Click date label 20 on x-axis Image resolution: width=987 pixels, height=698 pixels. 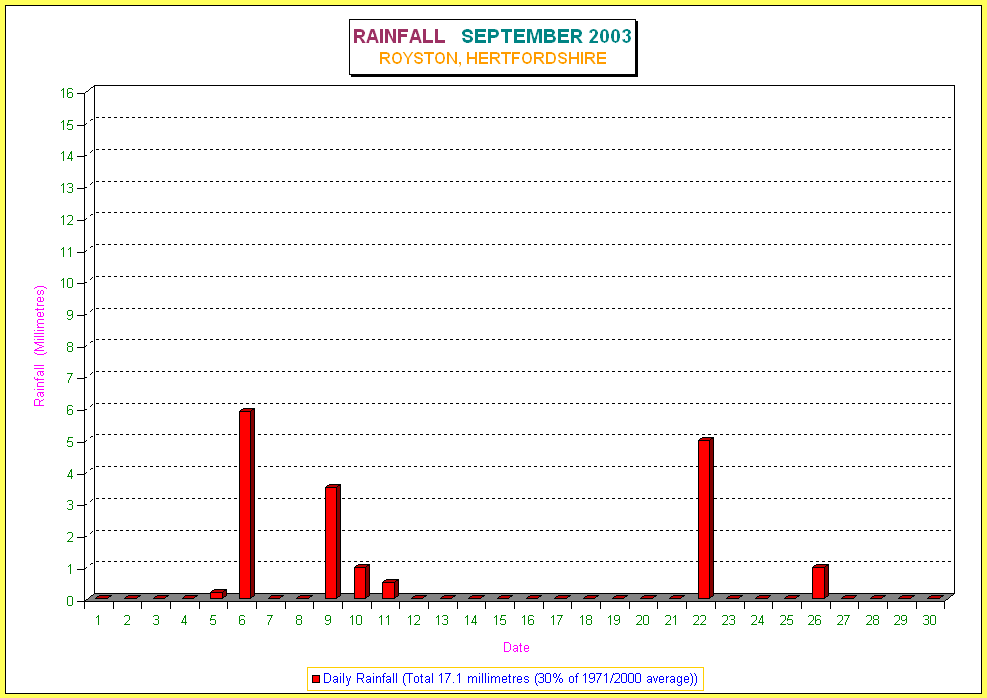(x=642, y=621)
